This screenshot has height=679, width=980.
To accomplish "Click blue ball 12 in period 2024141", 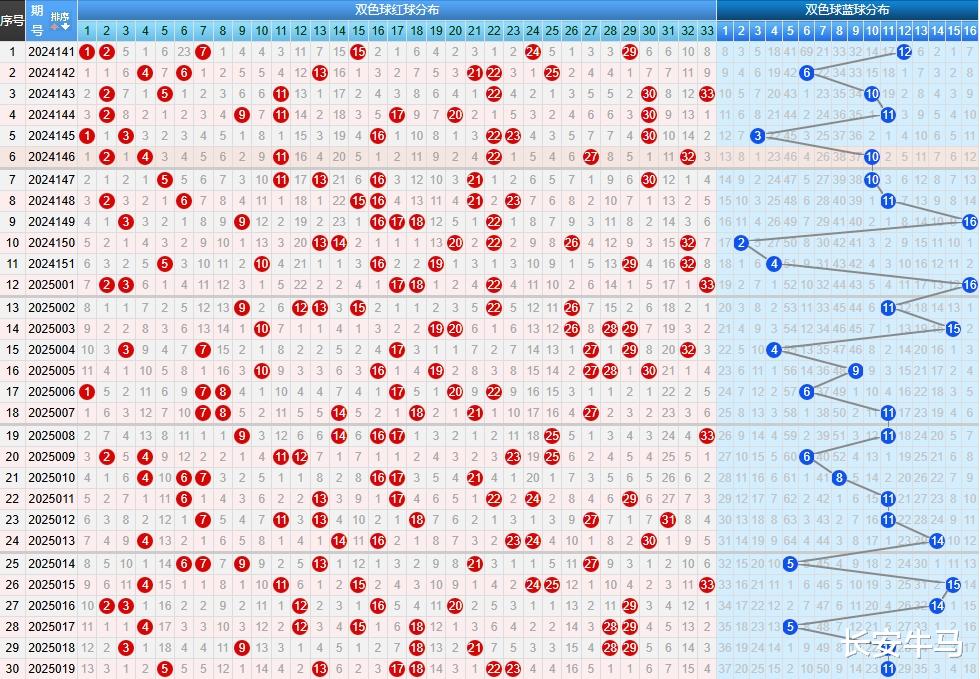I will pos(904,52).
